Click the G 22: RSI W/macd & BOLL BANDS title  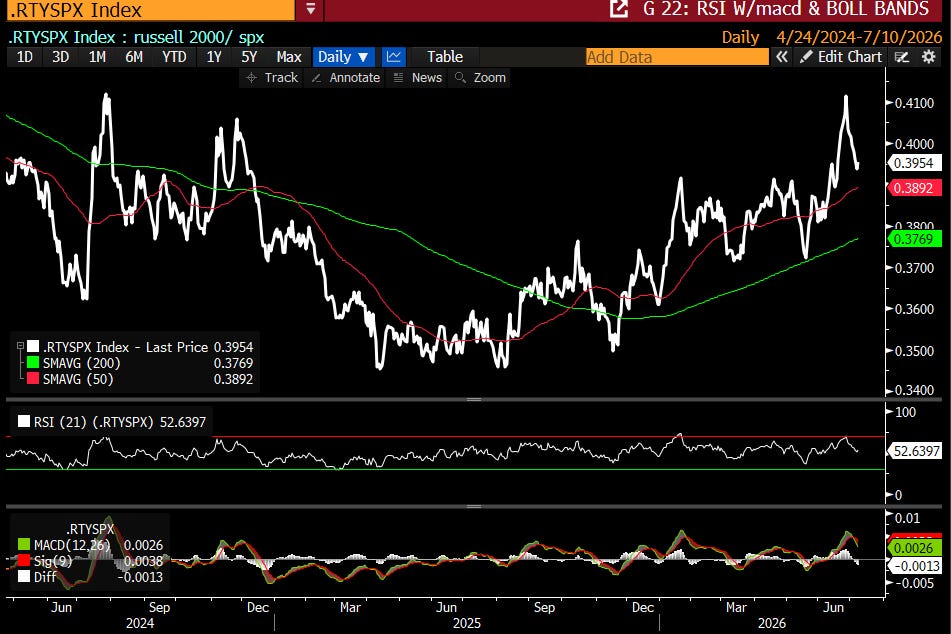click(x=786, y=9)
